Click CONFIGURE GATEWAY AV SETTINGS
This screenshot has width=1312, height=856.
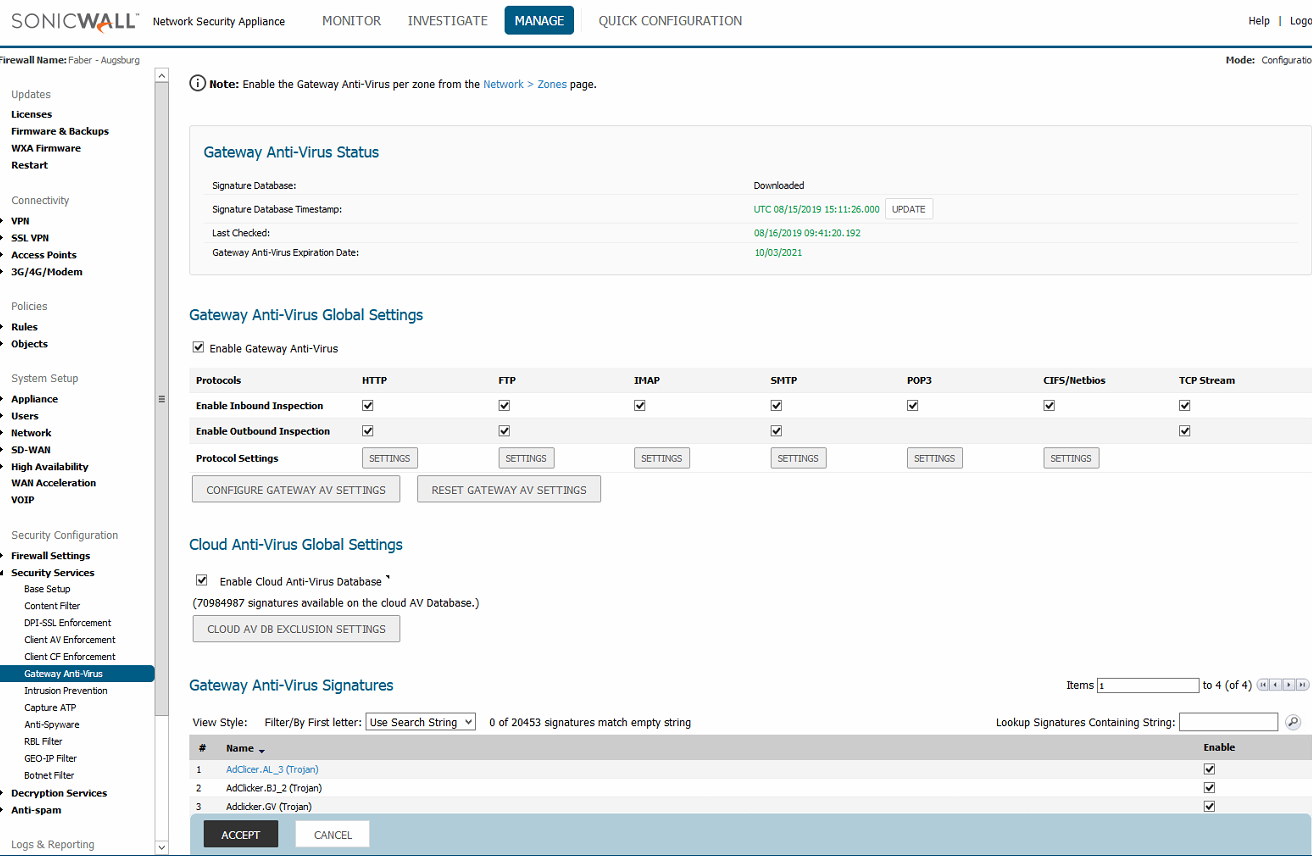296,489
